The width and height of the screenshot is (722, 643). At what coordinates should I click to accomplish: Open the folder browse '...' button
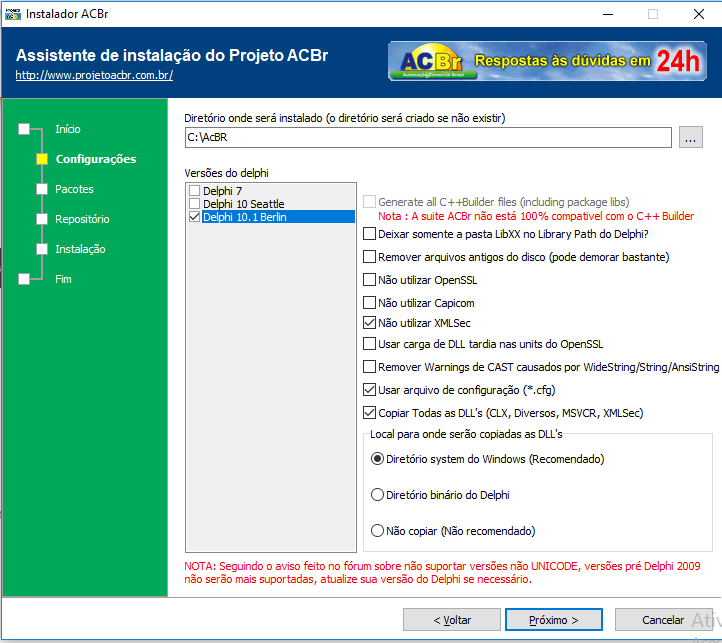[x=691, y=137]
